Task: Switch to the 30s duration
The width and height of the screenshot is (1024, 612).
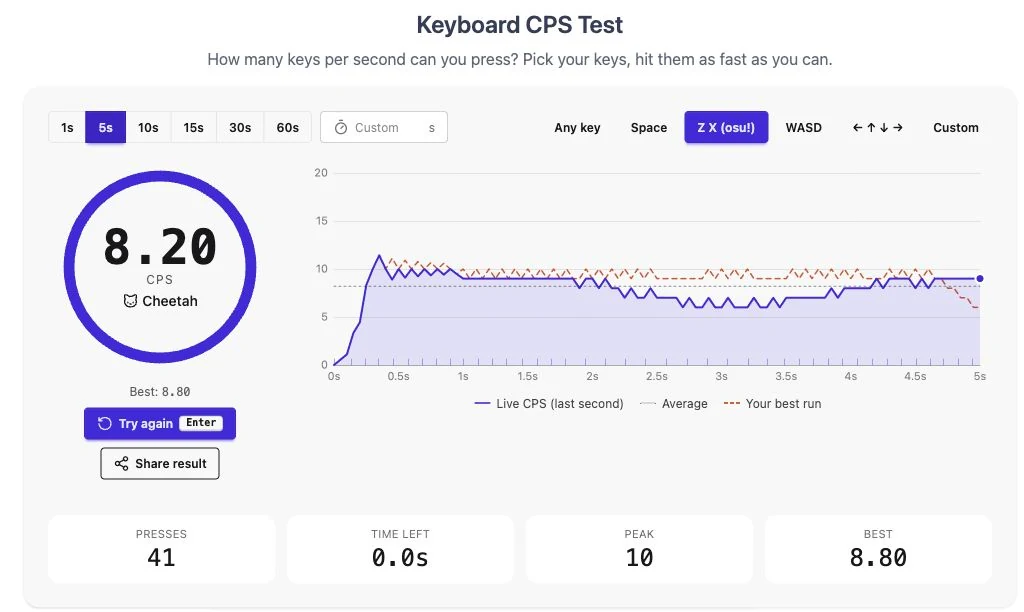Action: (x=240, y=127)
